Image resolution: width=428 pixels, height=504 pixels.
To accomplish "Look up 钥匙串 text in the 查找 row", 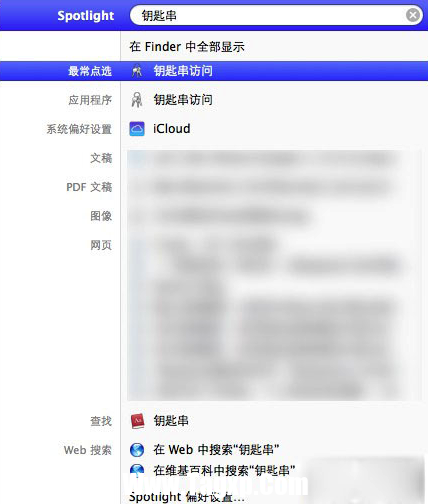I will click(171, 421).
